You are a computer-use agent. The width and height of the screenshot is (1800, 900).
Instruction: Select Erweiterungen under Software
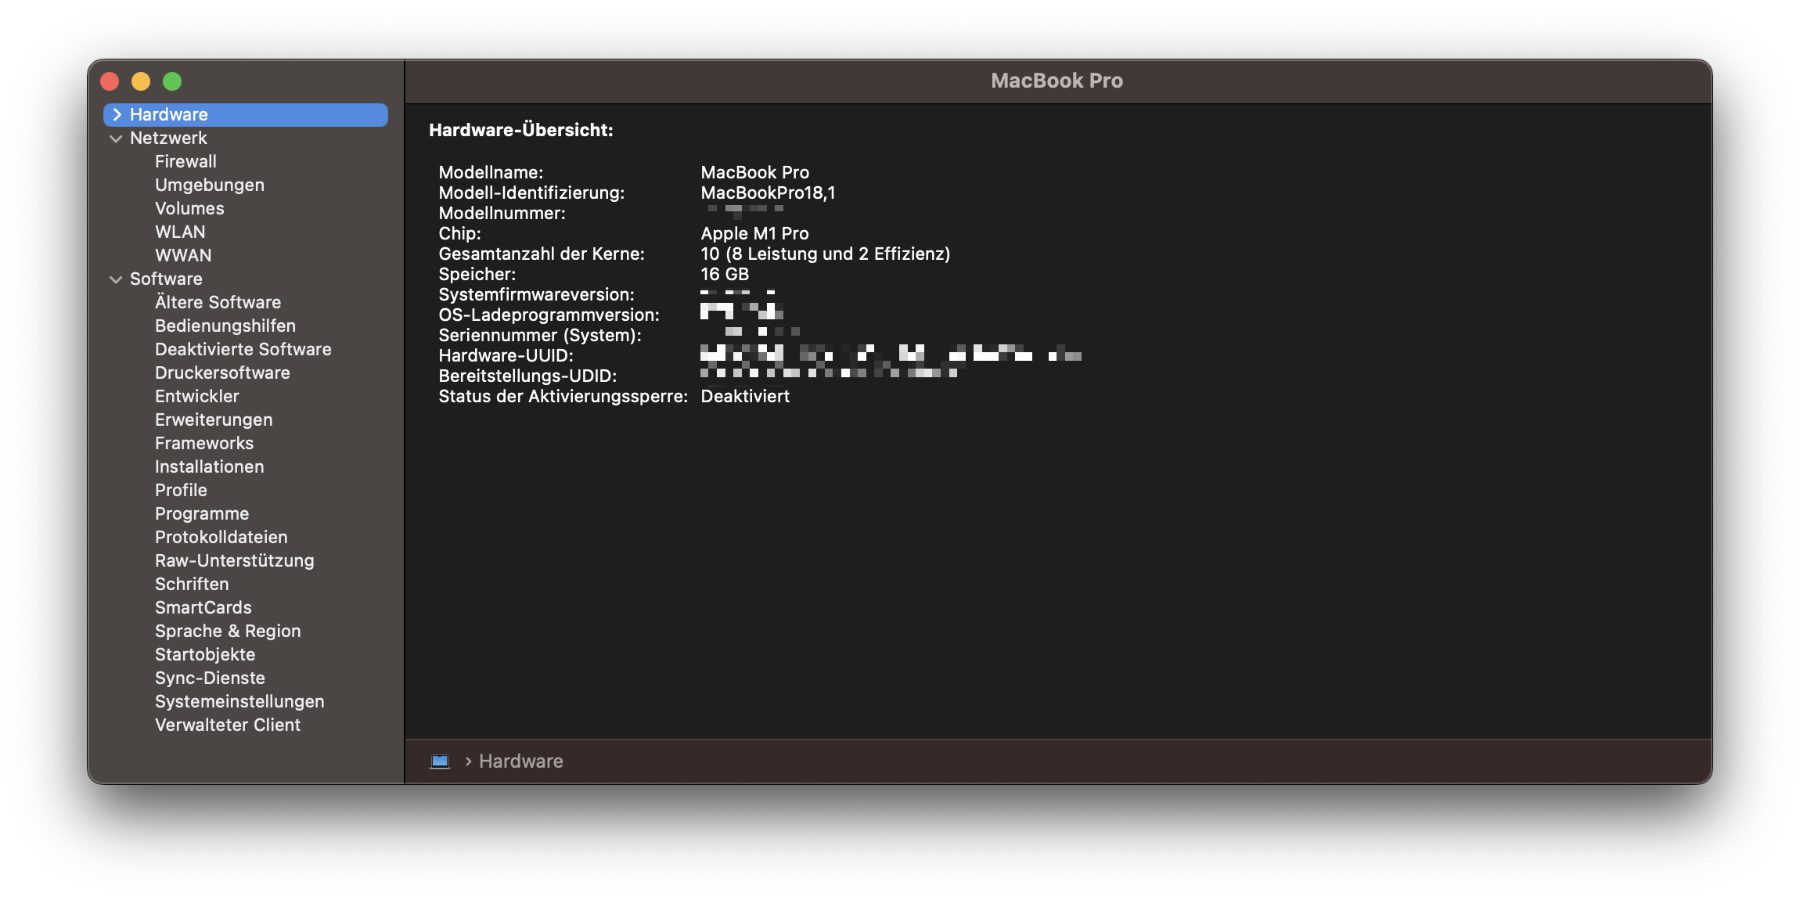click(213, 419)
